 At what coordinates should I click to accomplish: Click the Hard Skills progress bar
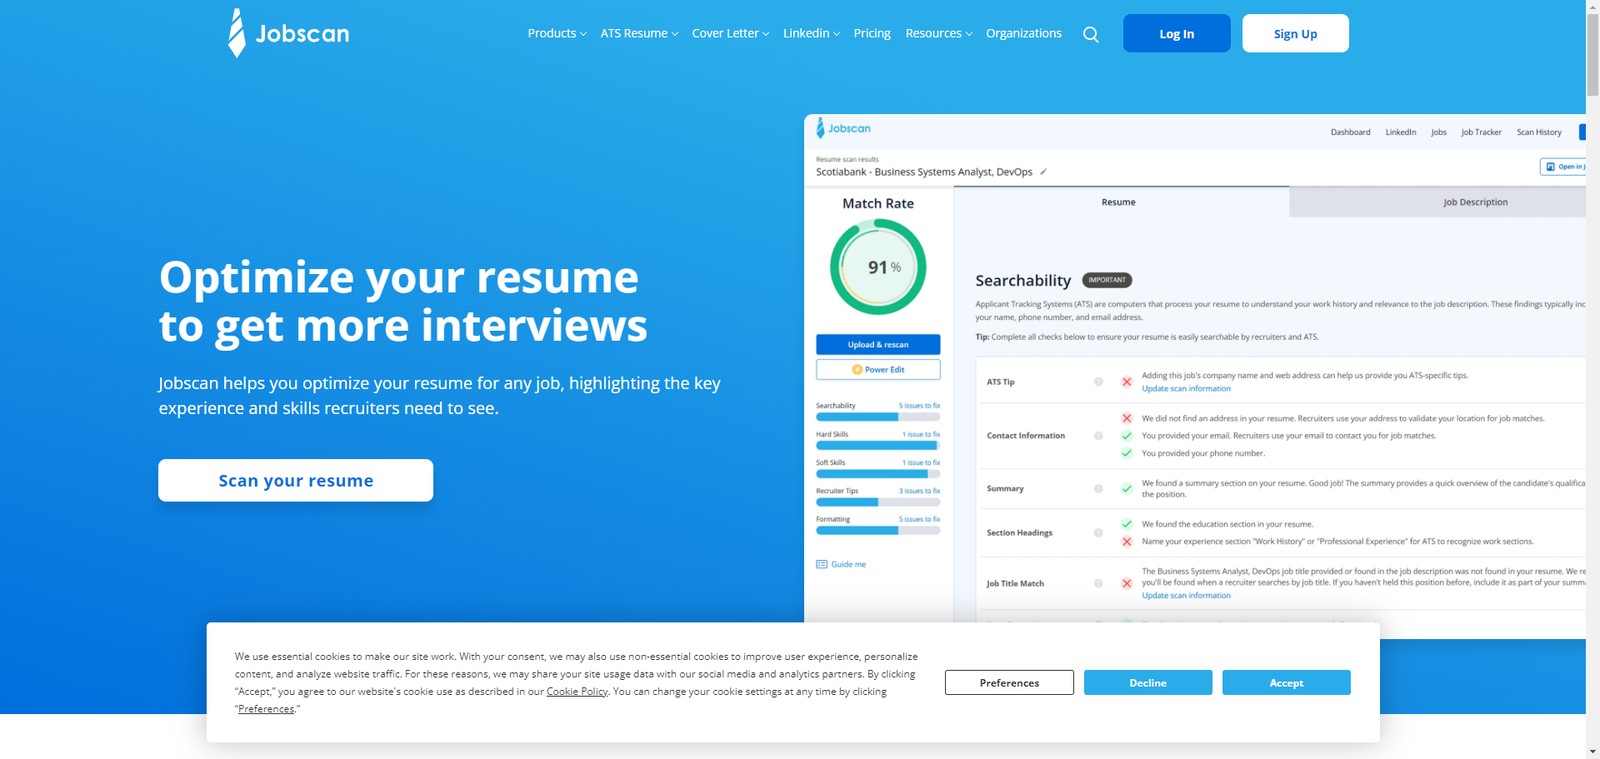(x=878, y=445)
